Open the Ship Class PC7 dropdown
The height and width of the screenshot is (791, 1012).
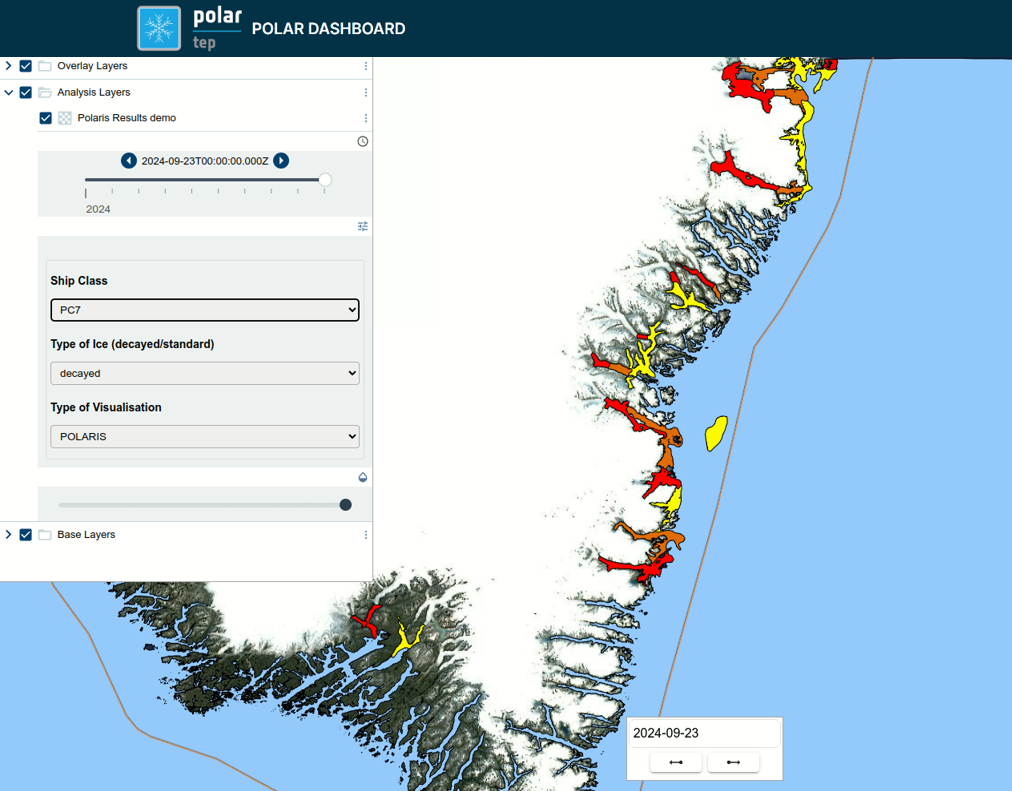click(205, 310)
